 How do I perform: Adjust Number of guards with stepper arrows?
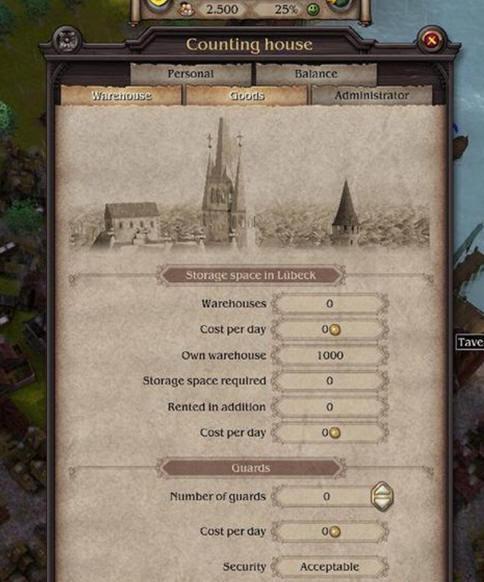[x=382, y=496]
